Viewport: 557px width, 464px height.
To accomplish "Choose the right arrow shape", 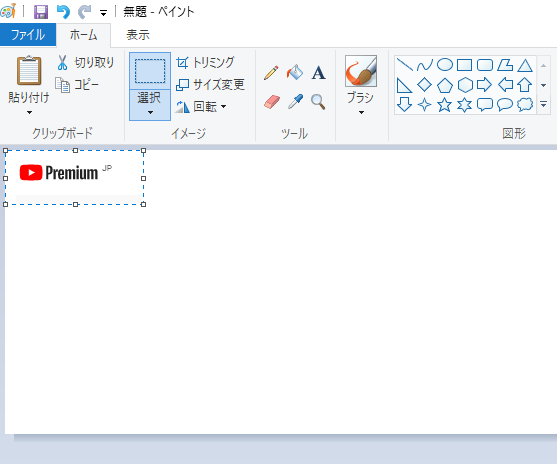I will (485, 85).
